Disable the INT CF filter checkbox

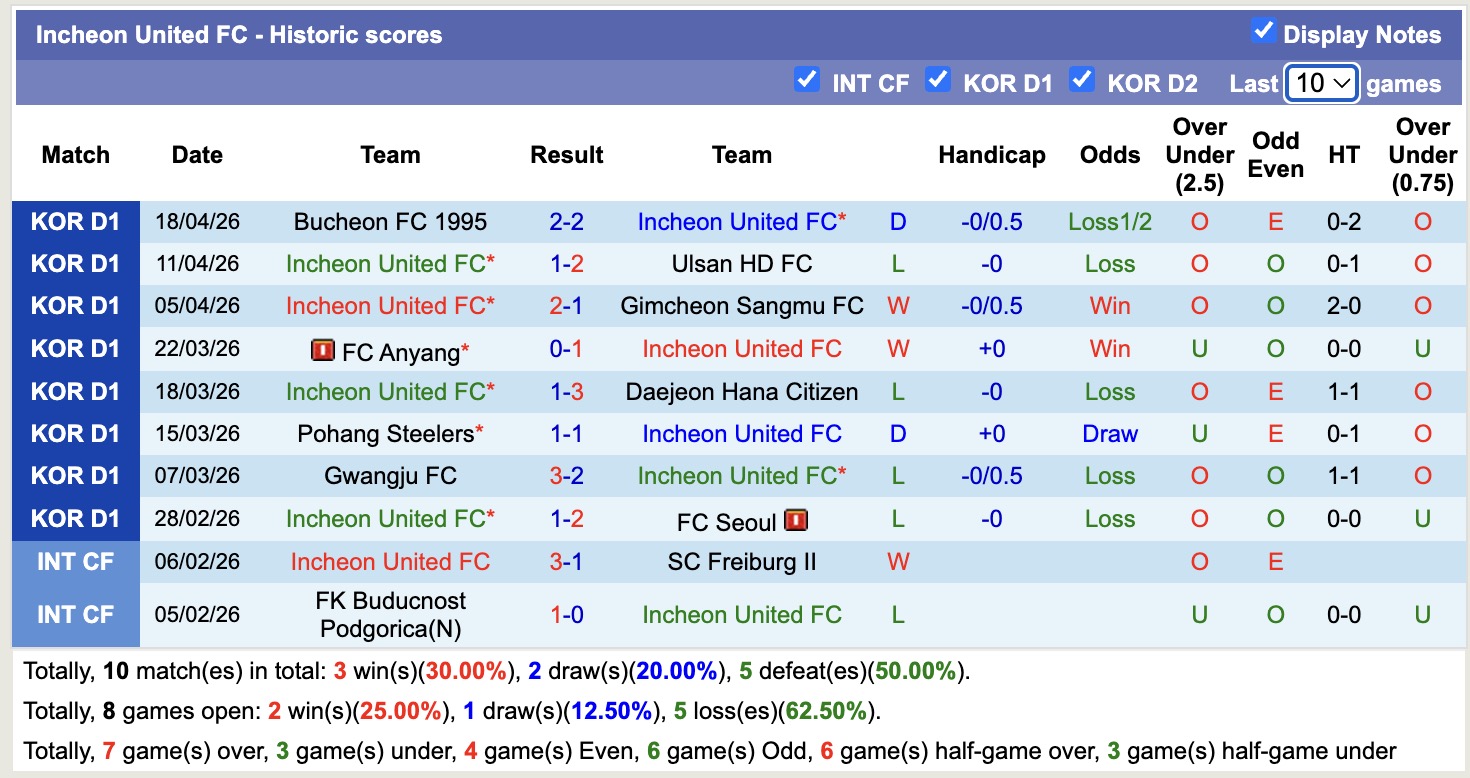[x=807, y=80]
